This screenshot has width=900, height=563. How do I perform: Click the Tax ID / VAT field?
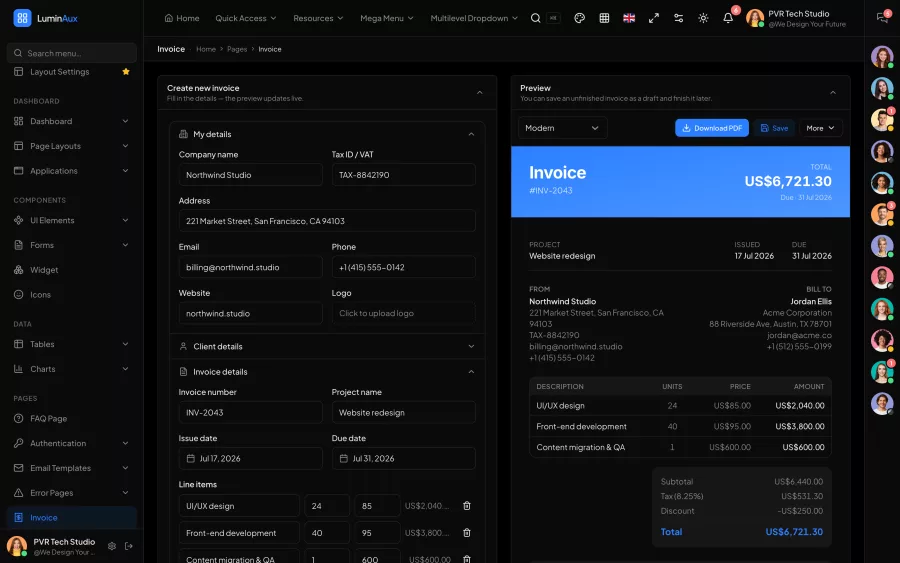[x=404, y=175]
